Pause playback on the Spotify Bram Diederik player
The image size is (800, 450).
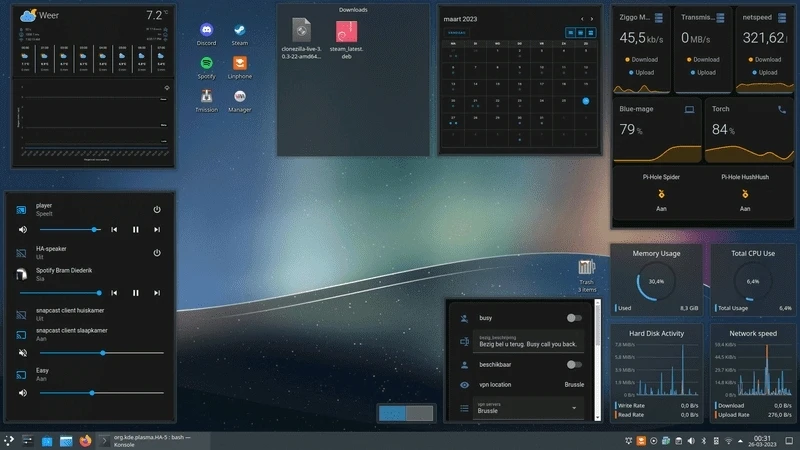(136, 293)
